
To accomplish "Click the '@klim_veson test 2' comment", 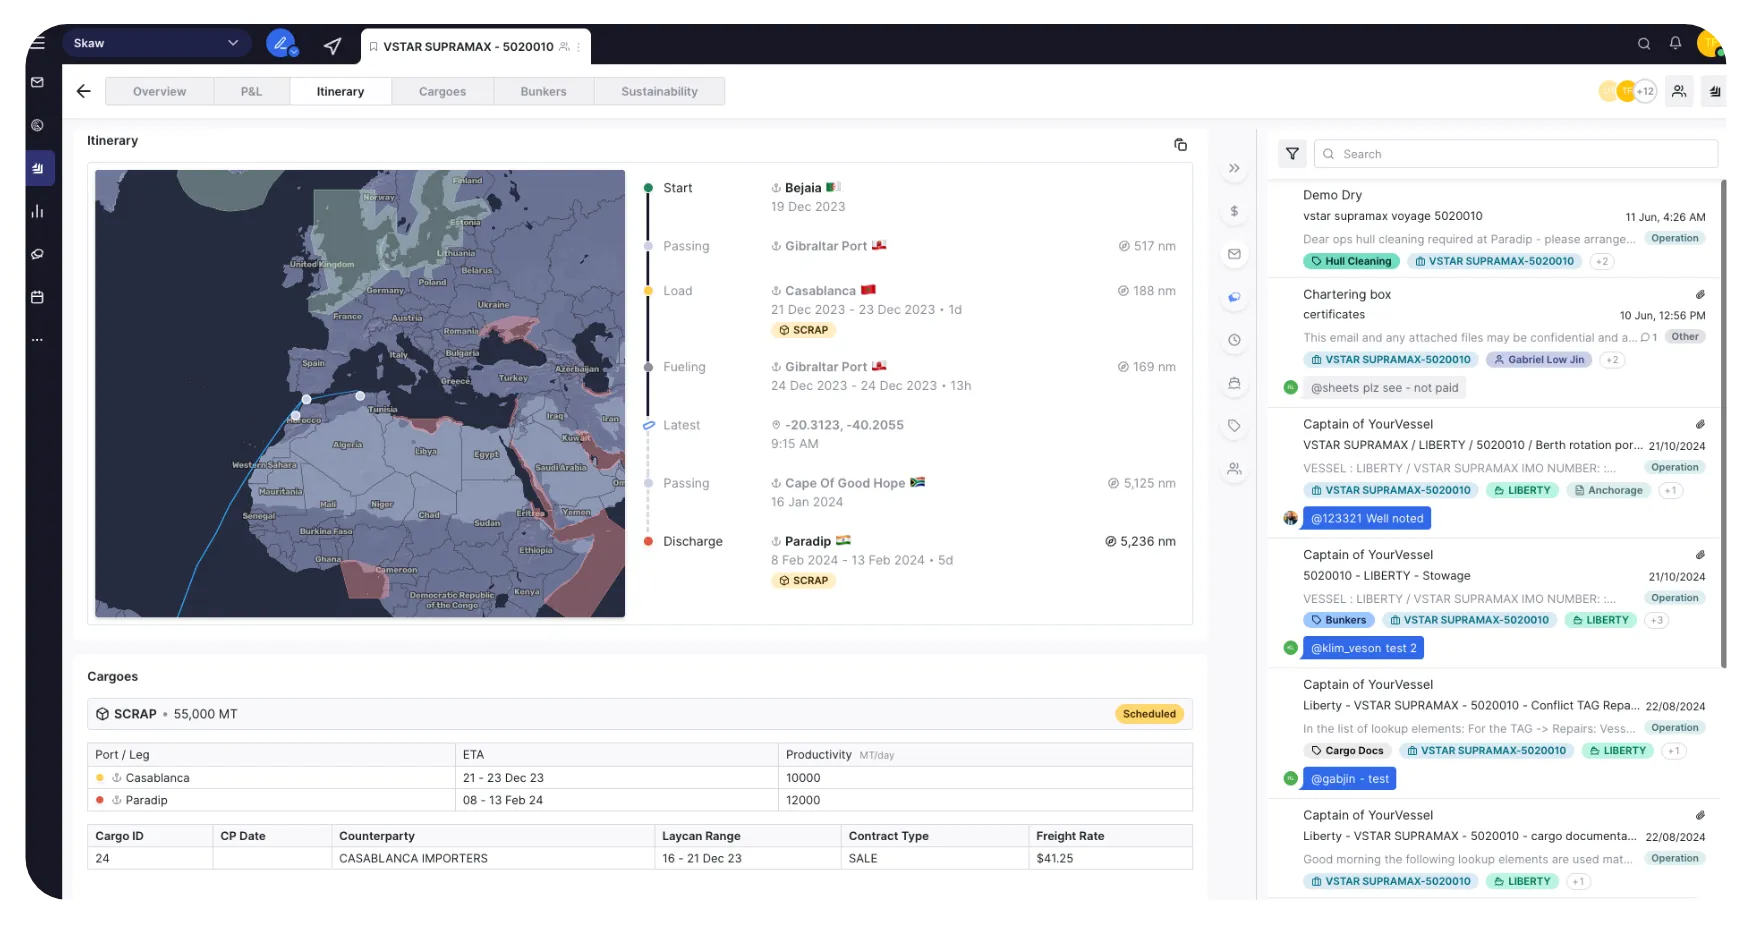I will click(1363, 648).
